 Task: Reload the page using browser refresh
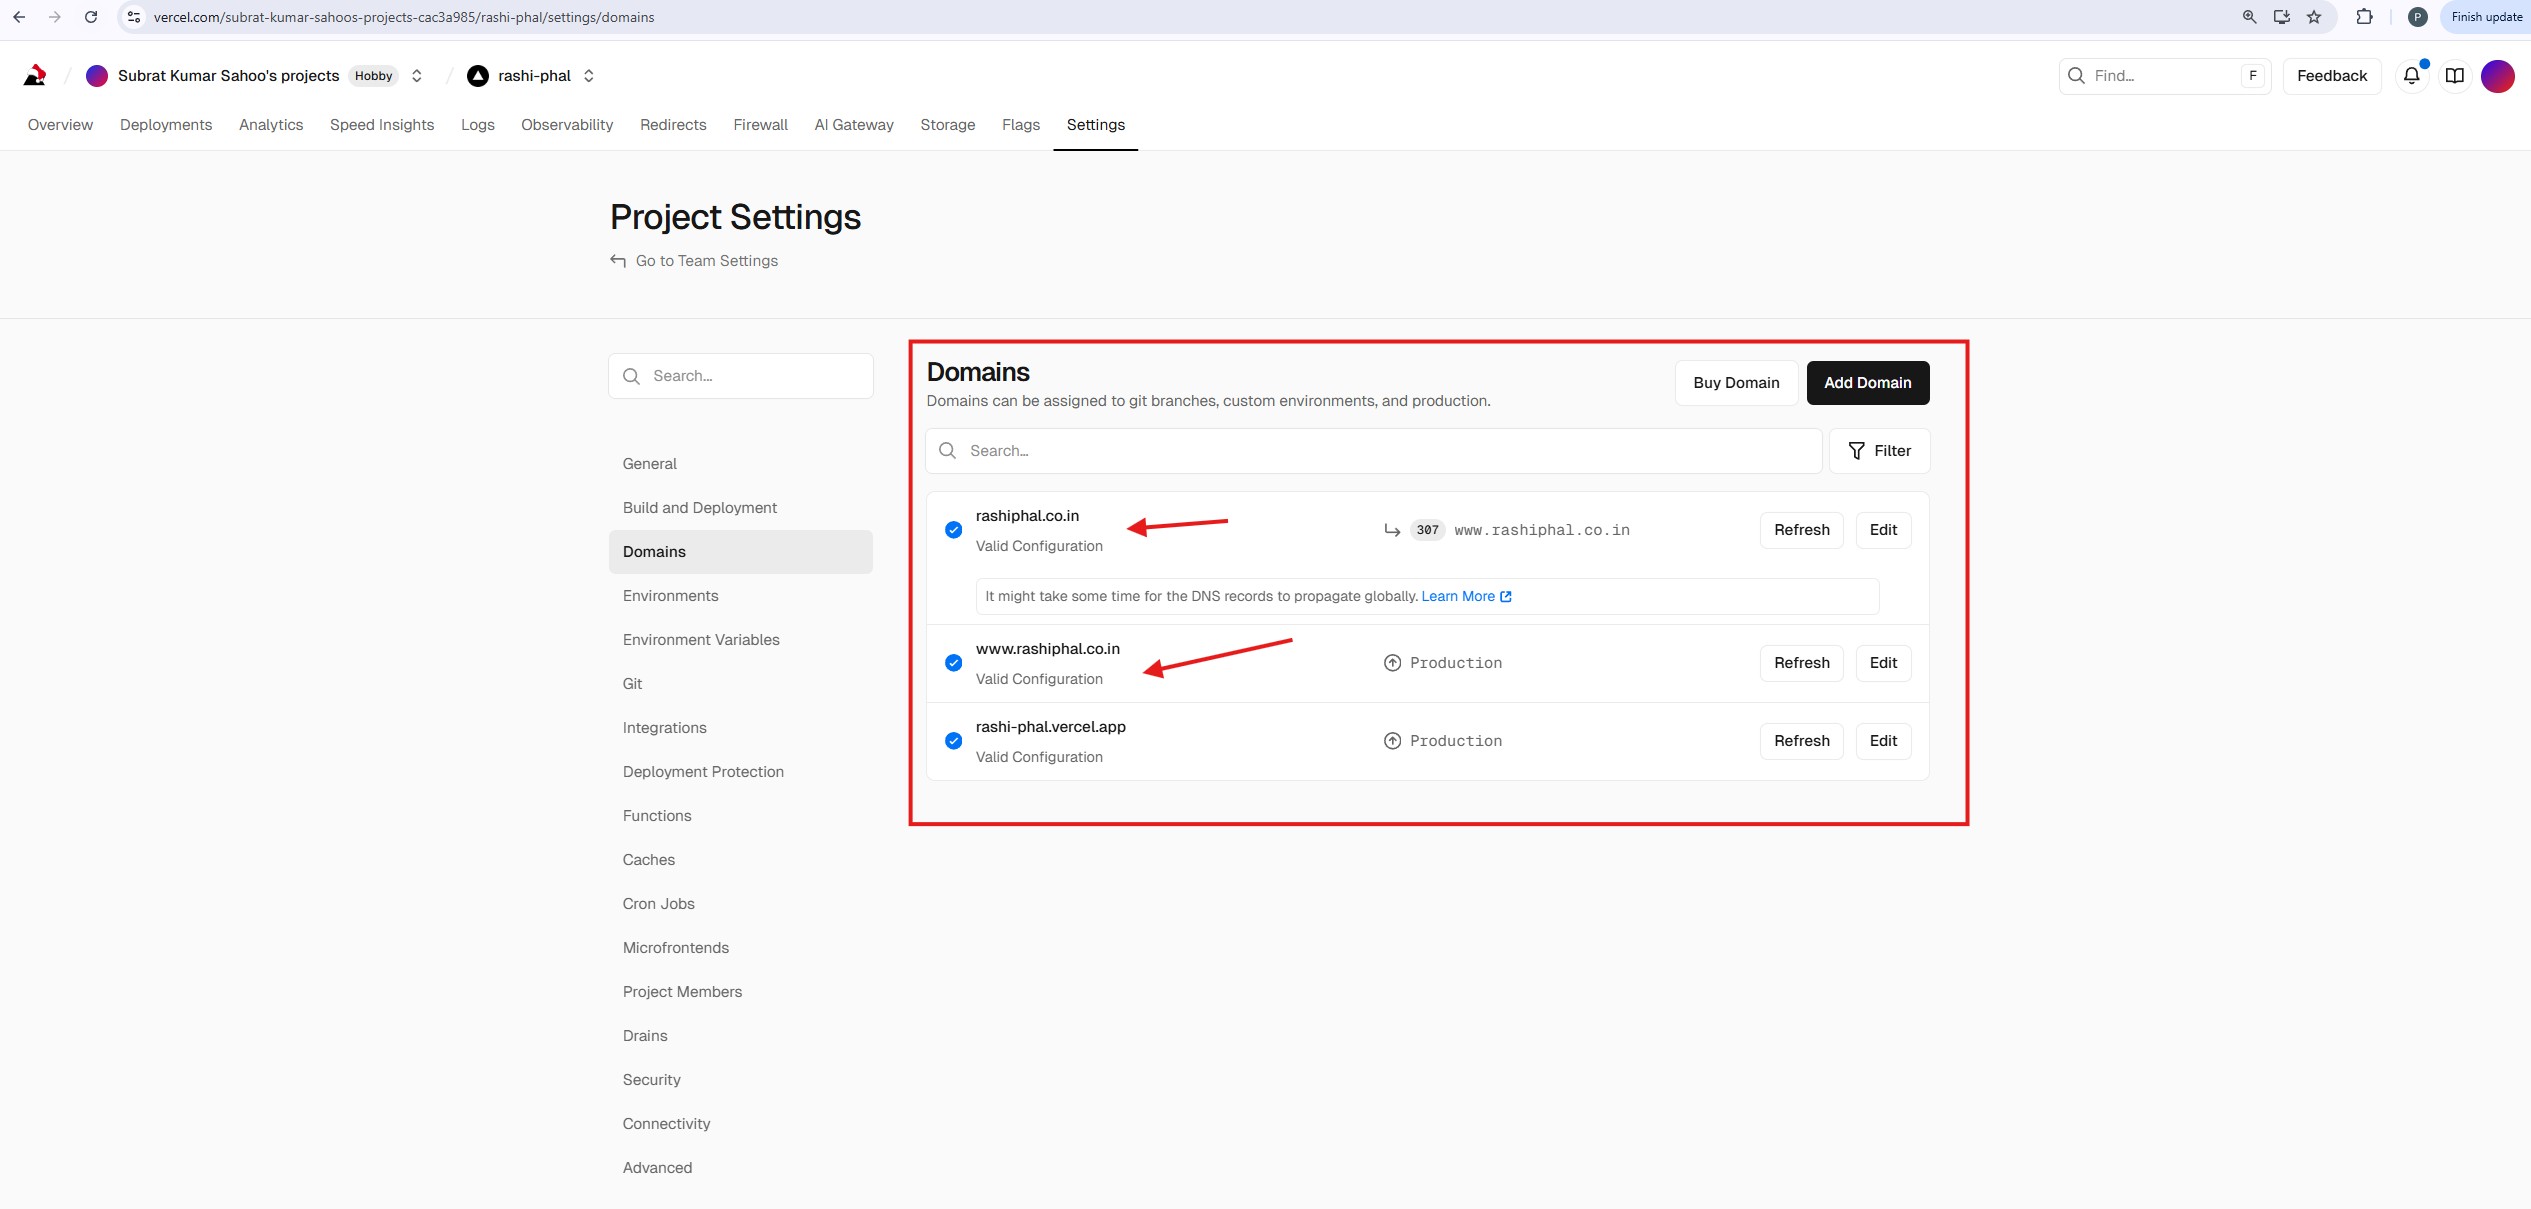pos(91,17)
